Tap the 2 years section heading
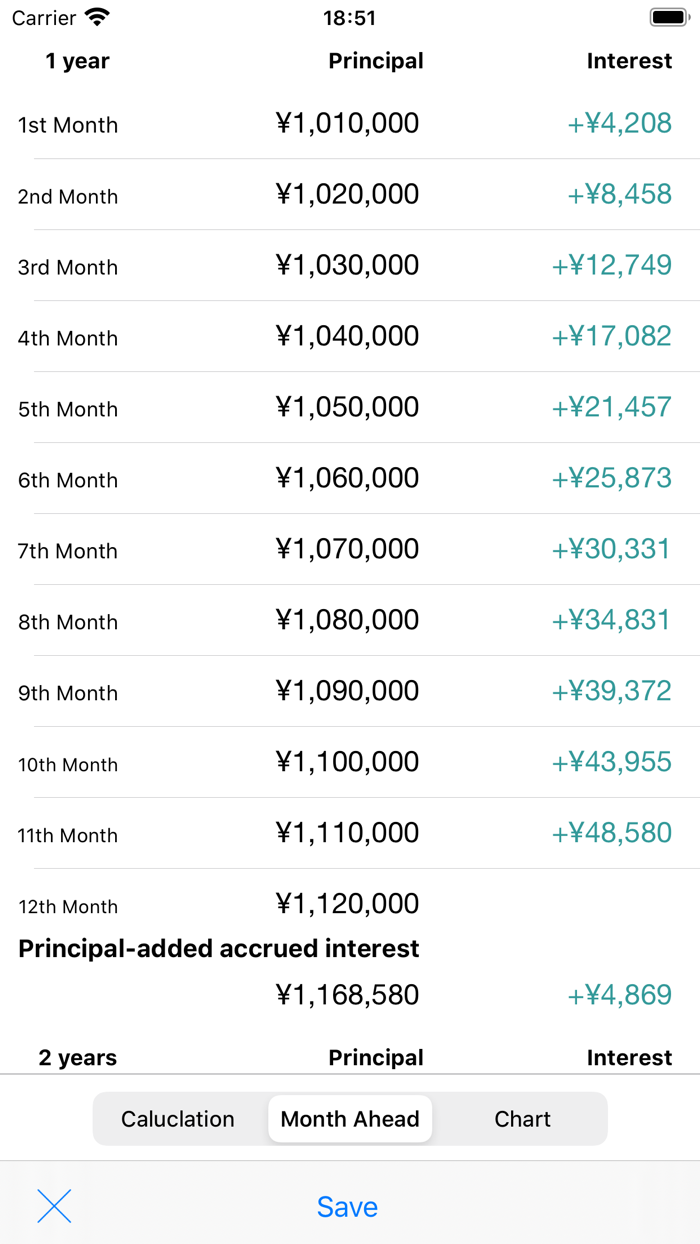 pyautogui.click(x=77, y=1057)
